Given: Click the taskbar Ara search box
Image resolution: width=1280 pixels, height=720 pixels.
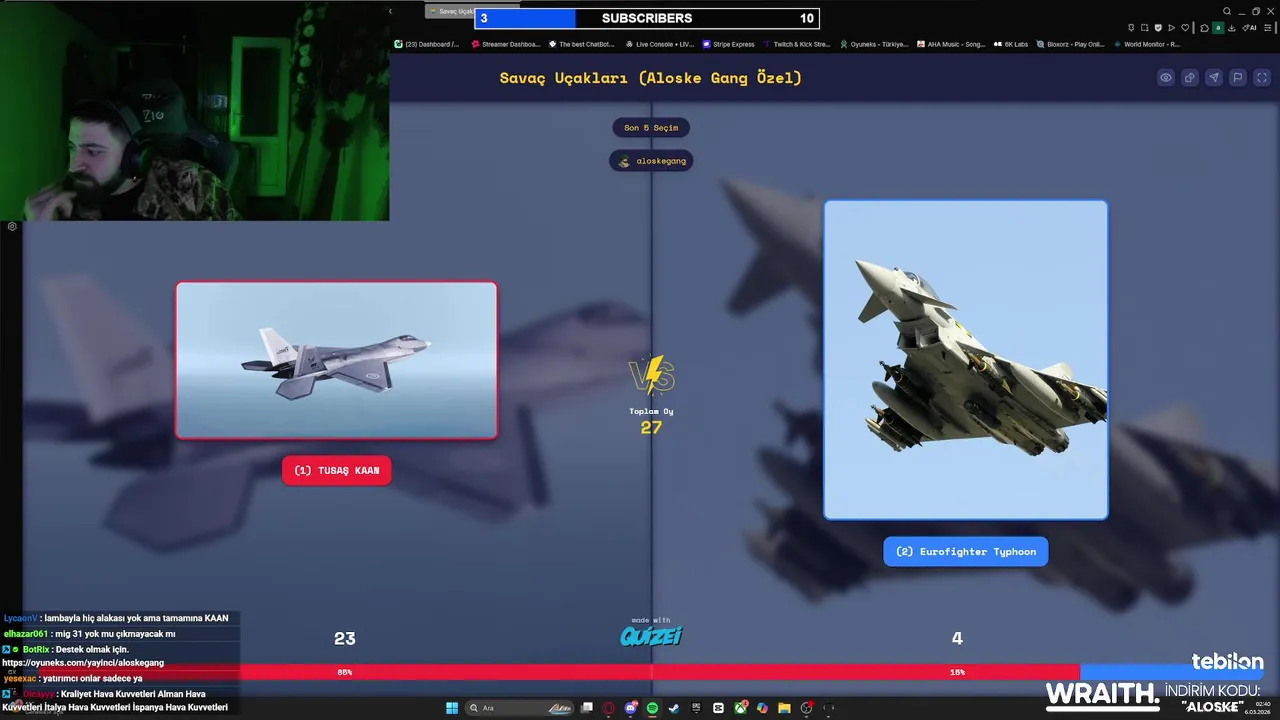Looking at the screenshot, I should [x=519, y=708].
